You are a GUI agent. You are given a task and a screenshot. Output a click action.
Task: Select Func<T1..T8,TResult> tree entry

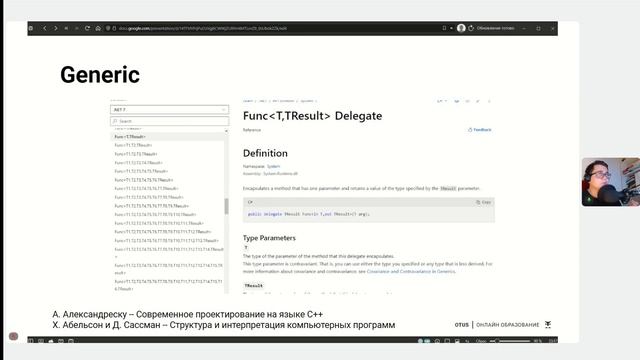(x=149, y=197)
